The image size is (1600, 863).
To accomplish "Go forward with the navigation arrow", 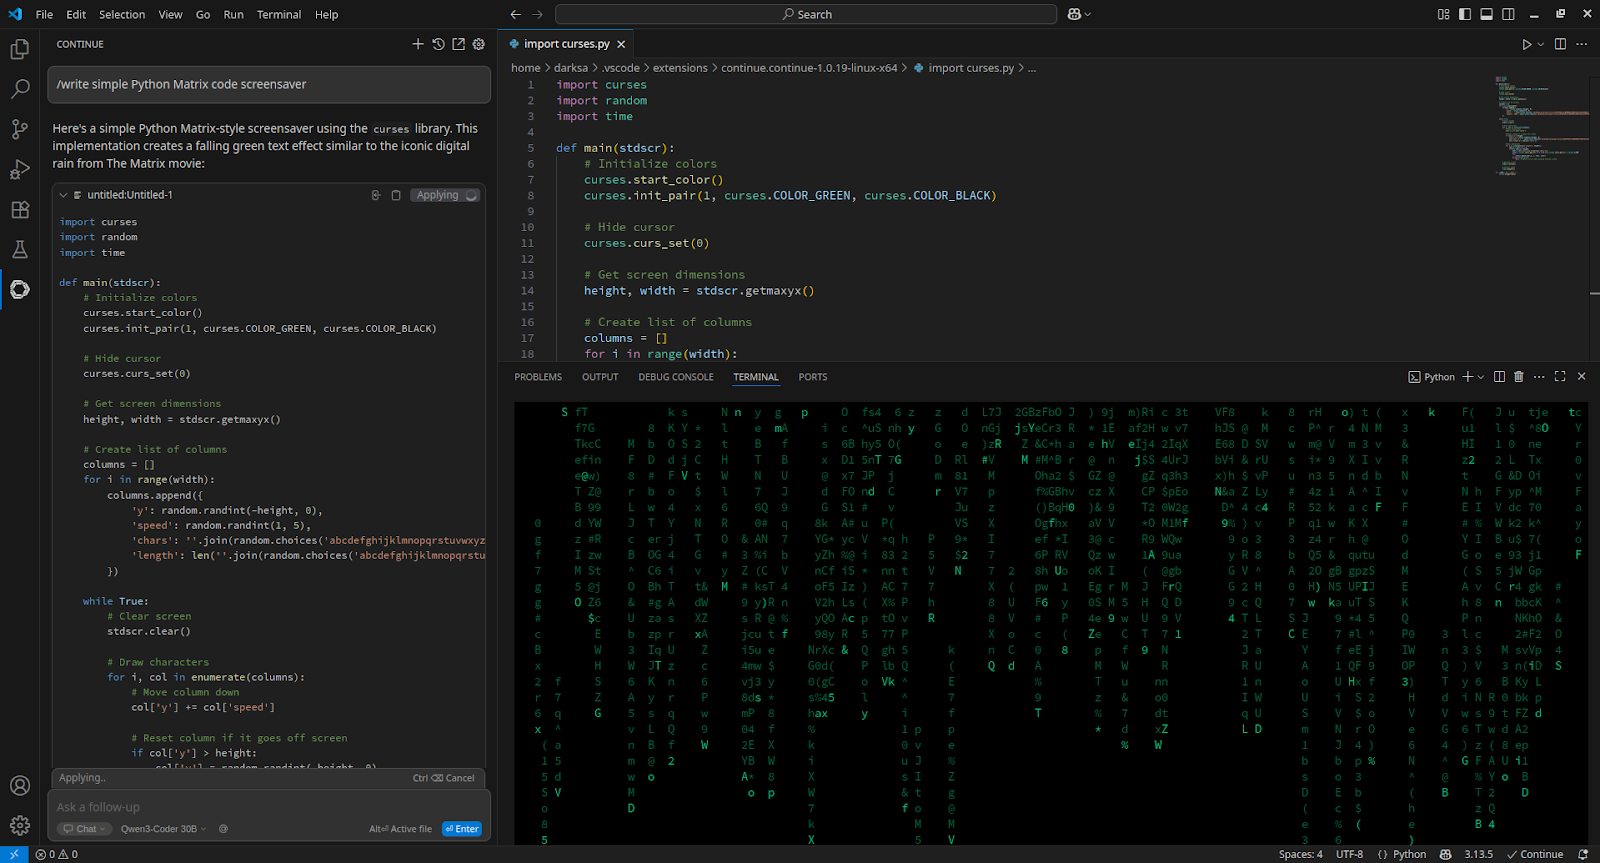I will [537, 14].
